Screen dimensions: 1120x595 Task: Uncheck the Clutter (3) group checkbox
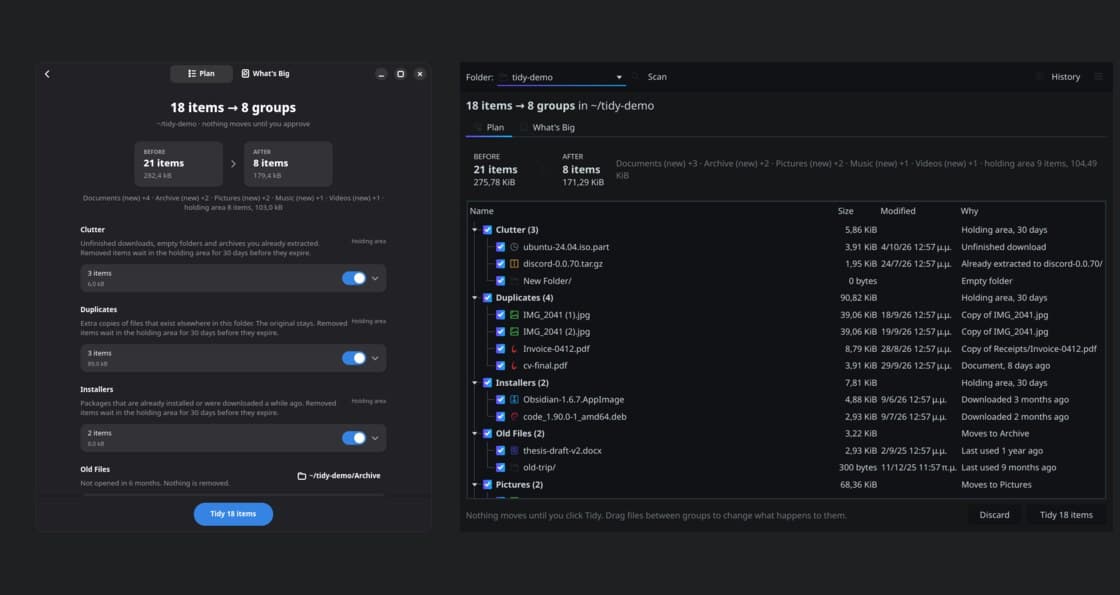(487, 230)
